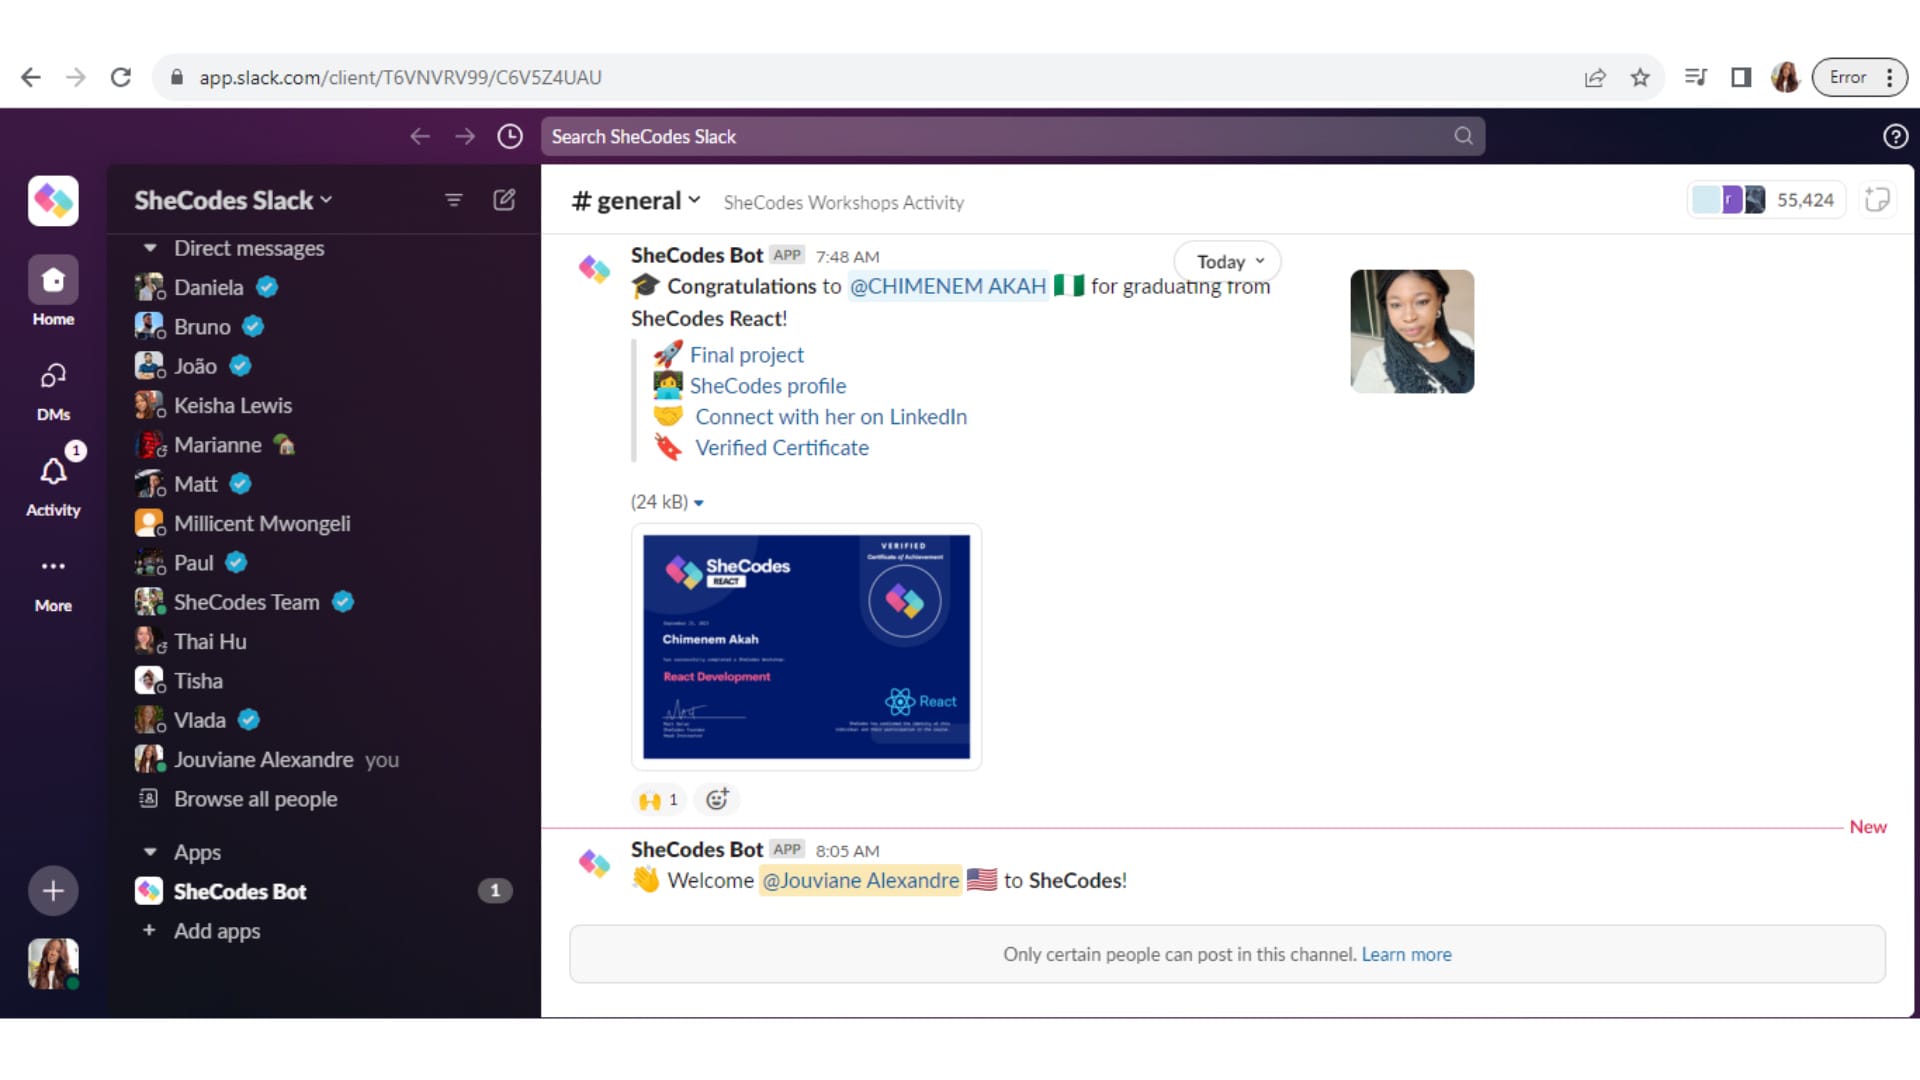Open direct message with Keisha Lewis
The image size is (1920, 1080).
[x=232, y=405]
